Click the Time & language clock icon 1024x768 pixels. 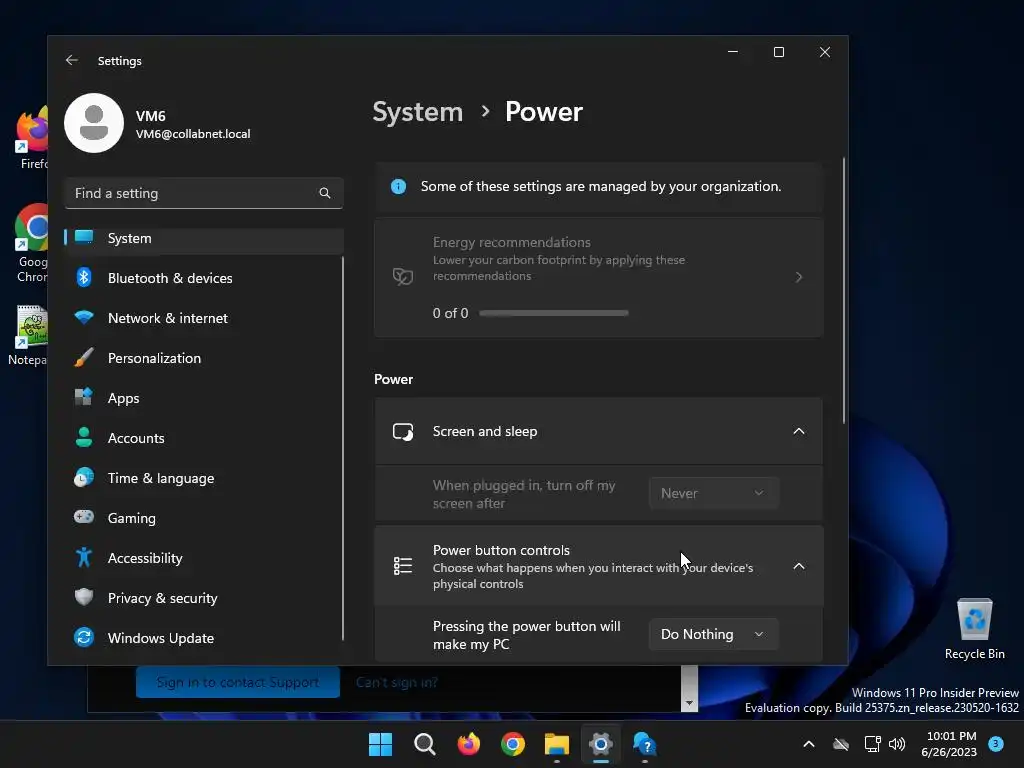(84, 477)
